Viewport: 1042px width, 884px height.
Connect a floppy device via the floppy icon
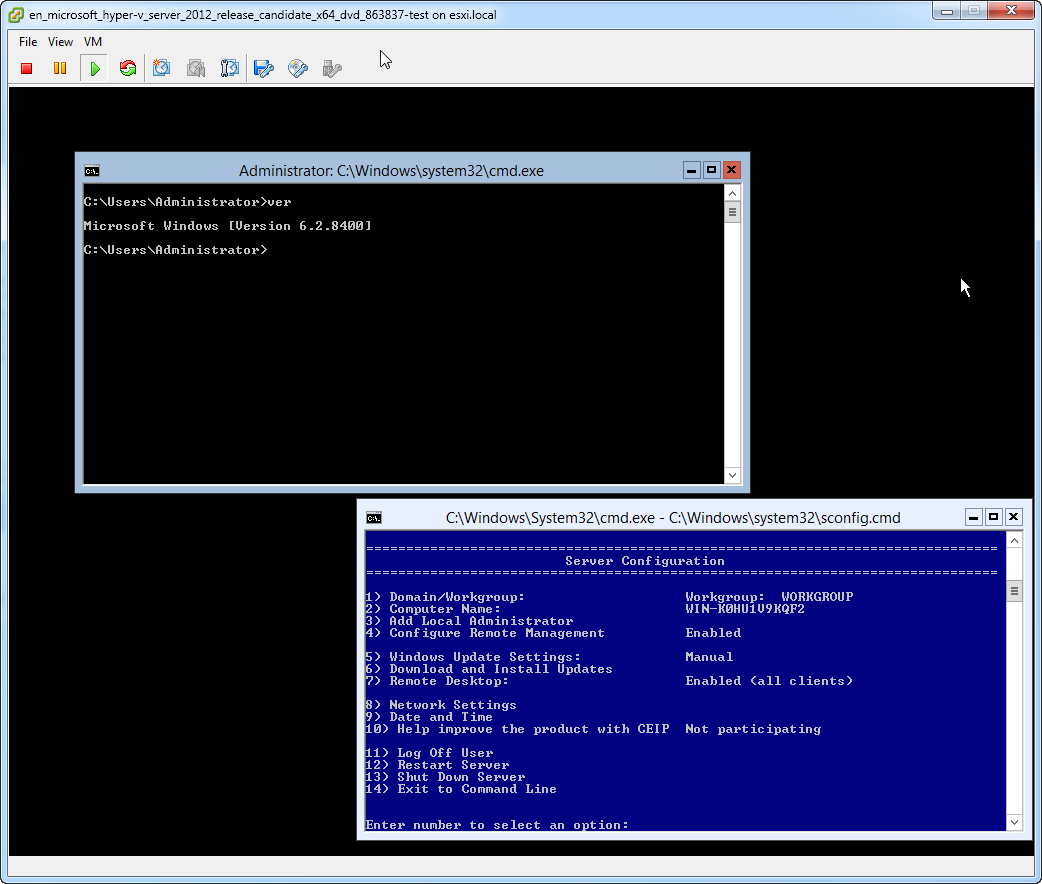pos(264,68)
